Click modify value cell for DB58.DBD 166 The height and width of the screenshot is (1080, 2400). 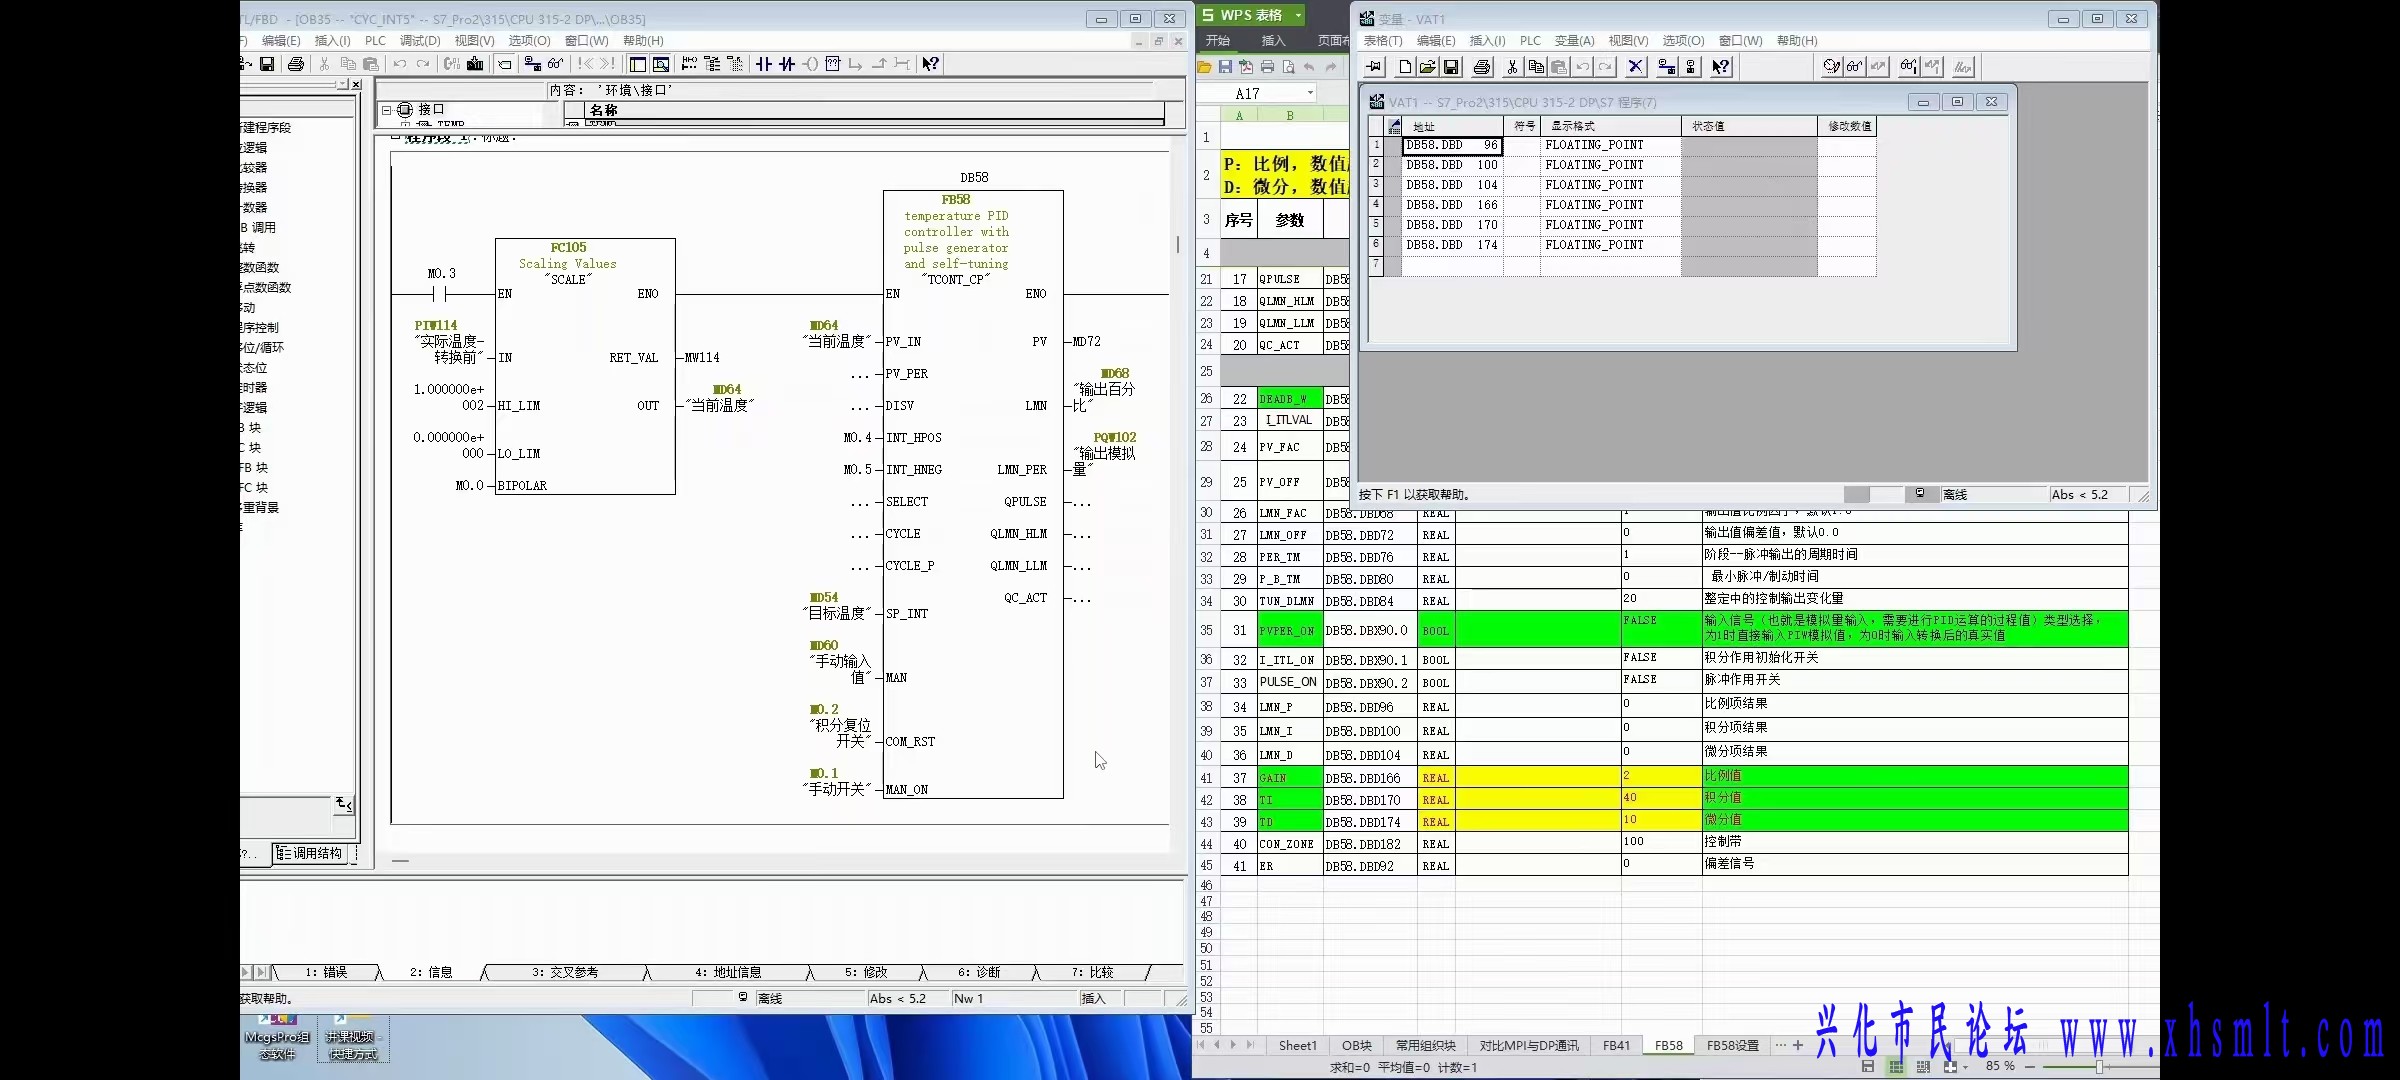click(x=1846, y=205)
